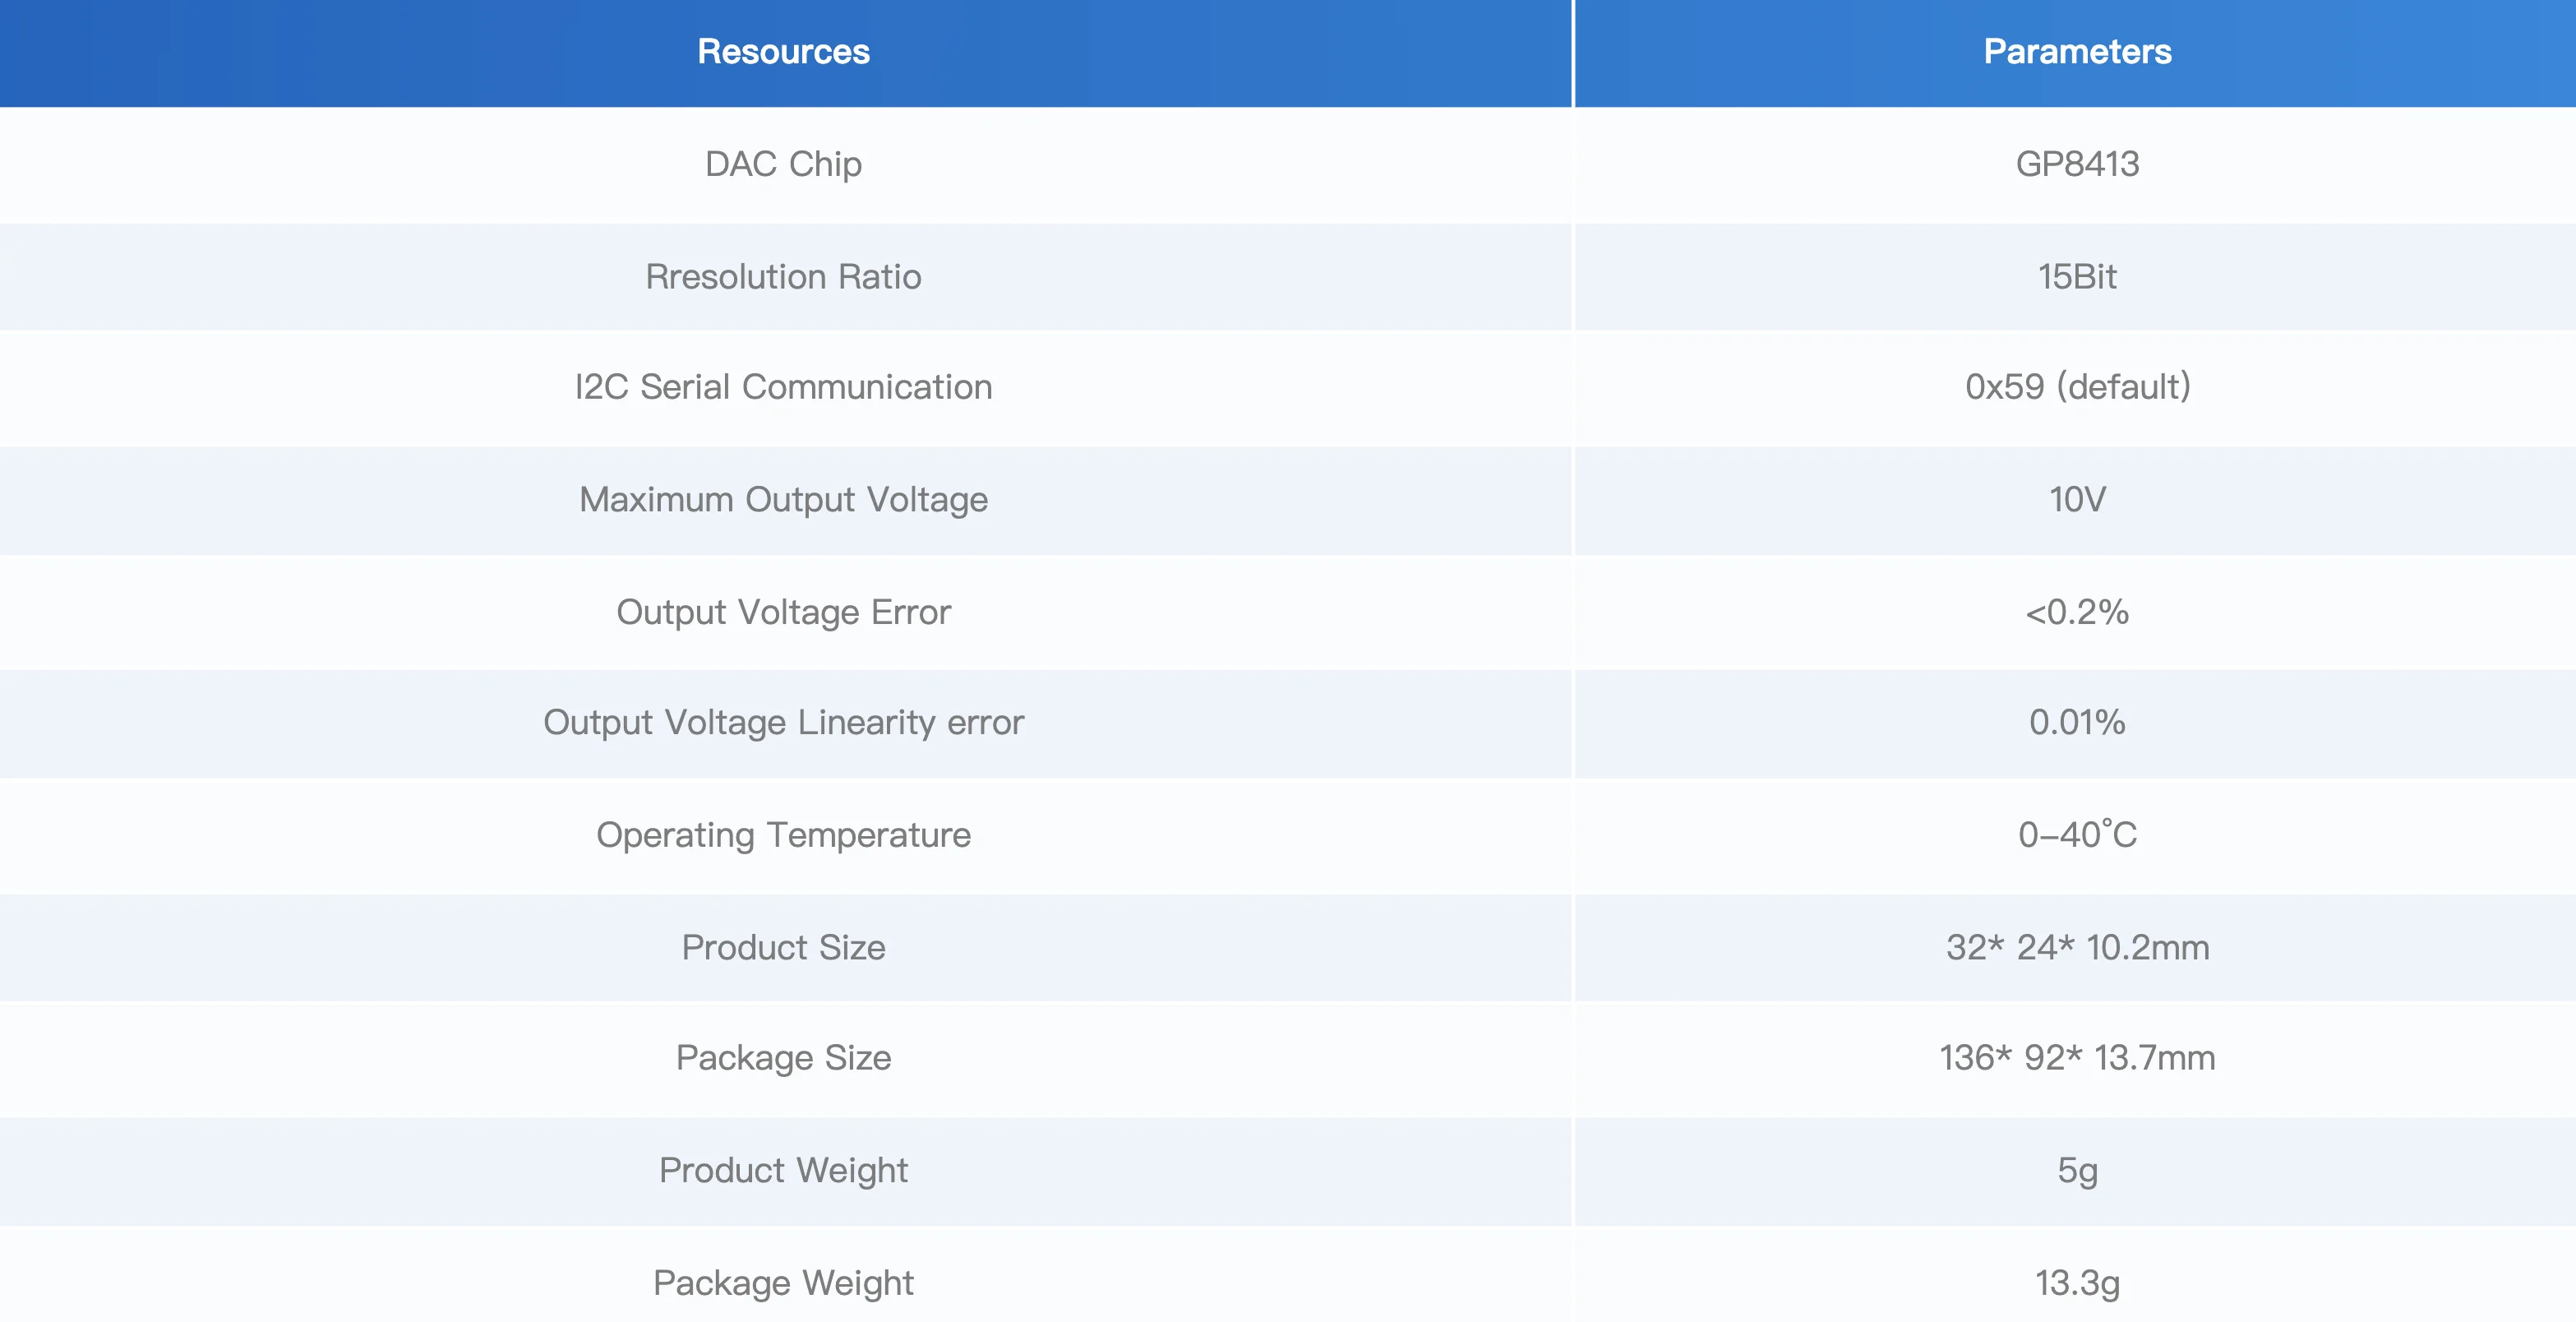The height and width of the screenshot is (1322, 2576).
Task: Click the Output Voltage Linearity error label
Action: 783,723
